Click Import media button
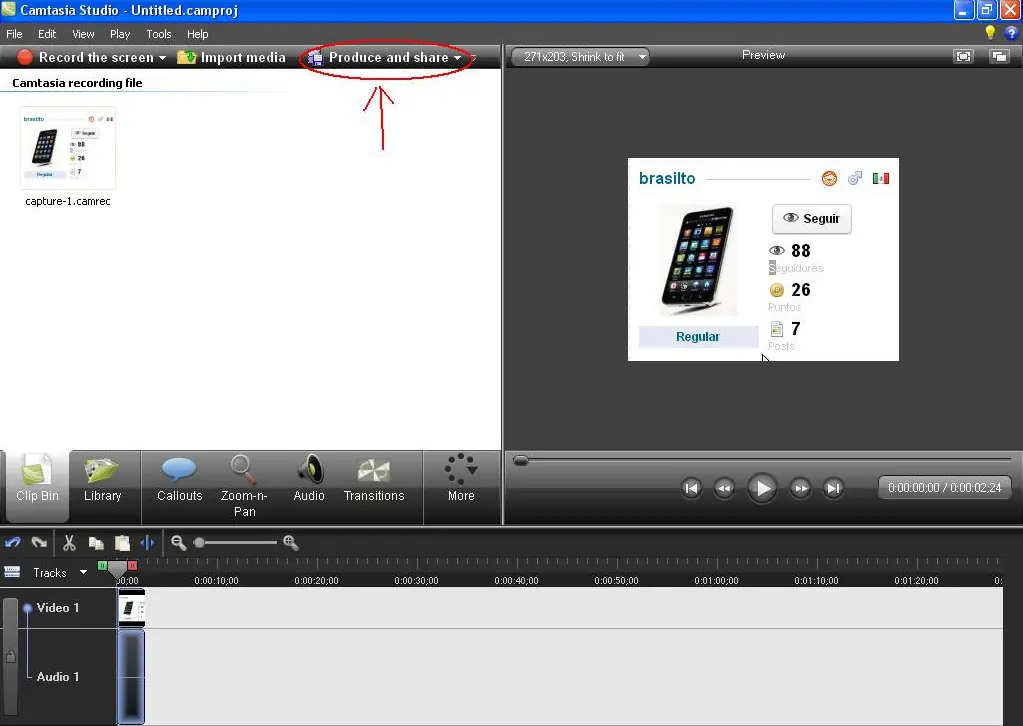The image size is (1023, 726). click(x=232, y=57)
